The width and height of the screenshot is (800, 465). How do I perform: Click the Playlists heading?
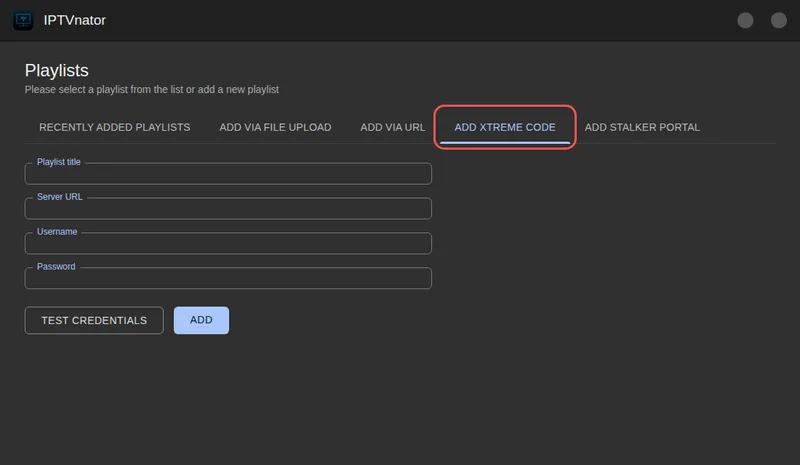click(57, 70)
